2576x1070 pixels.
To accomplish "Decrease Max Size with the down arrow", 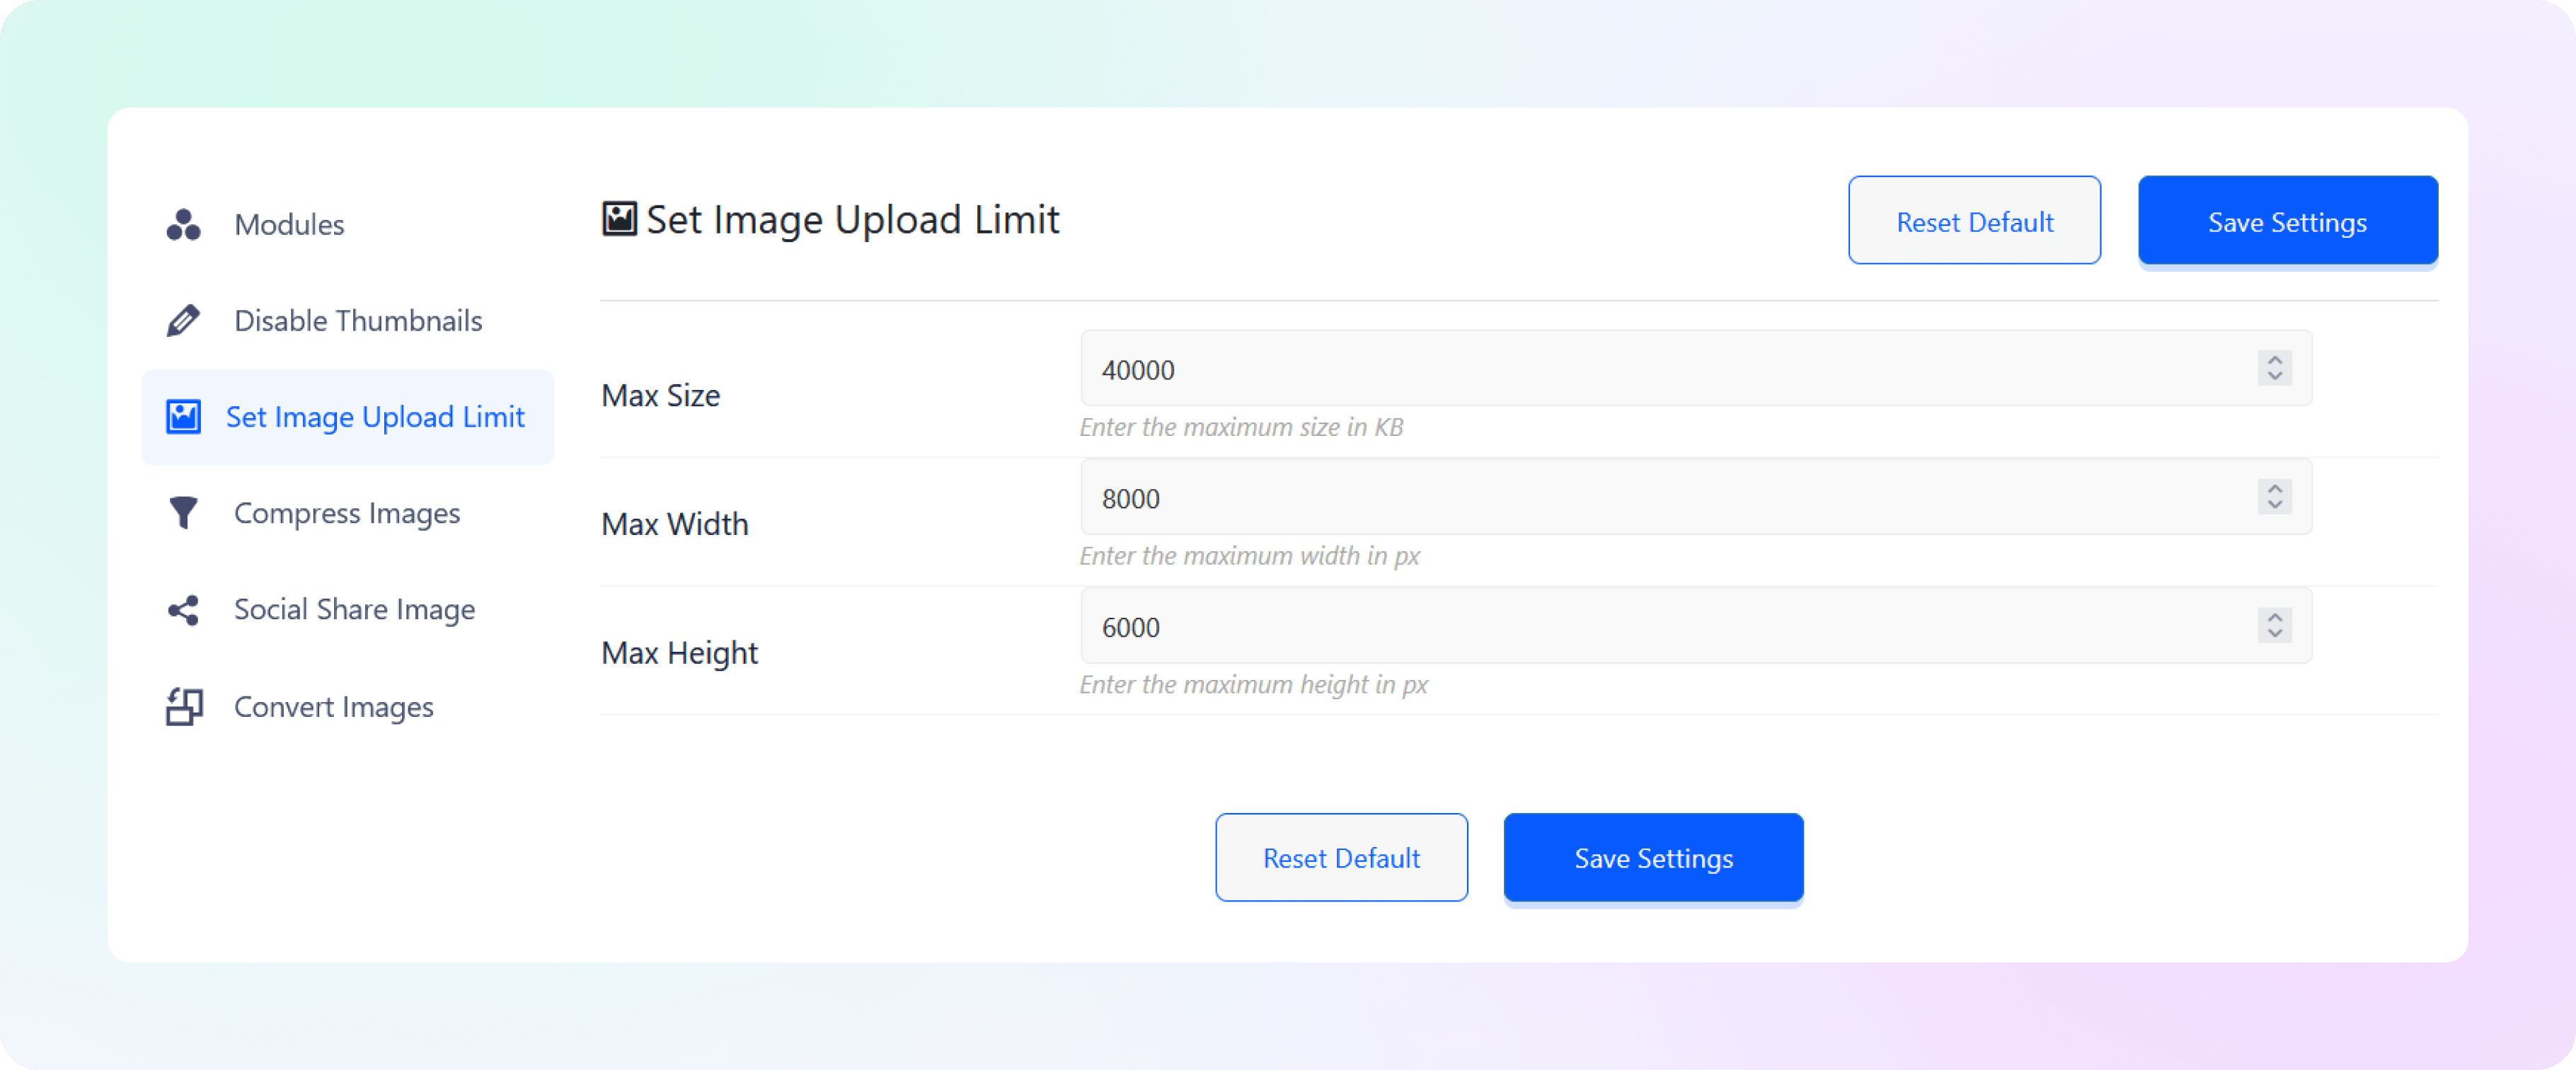I will click(2274, 377).
